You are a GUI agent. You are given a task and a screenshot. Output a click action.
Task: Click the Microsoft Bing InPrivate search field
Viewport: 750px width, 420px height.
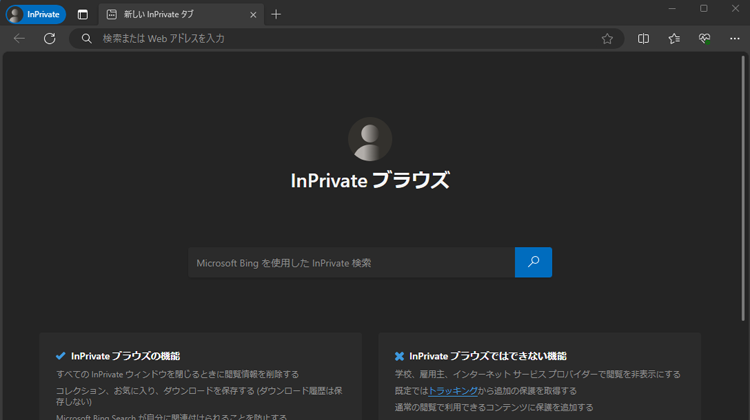352,263
